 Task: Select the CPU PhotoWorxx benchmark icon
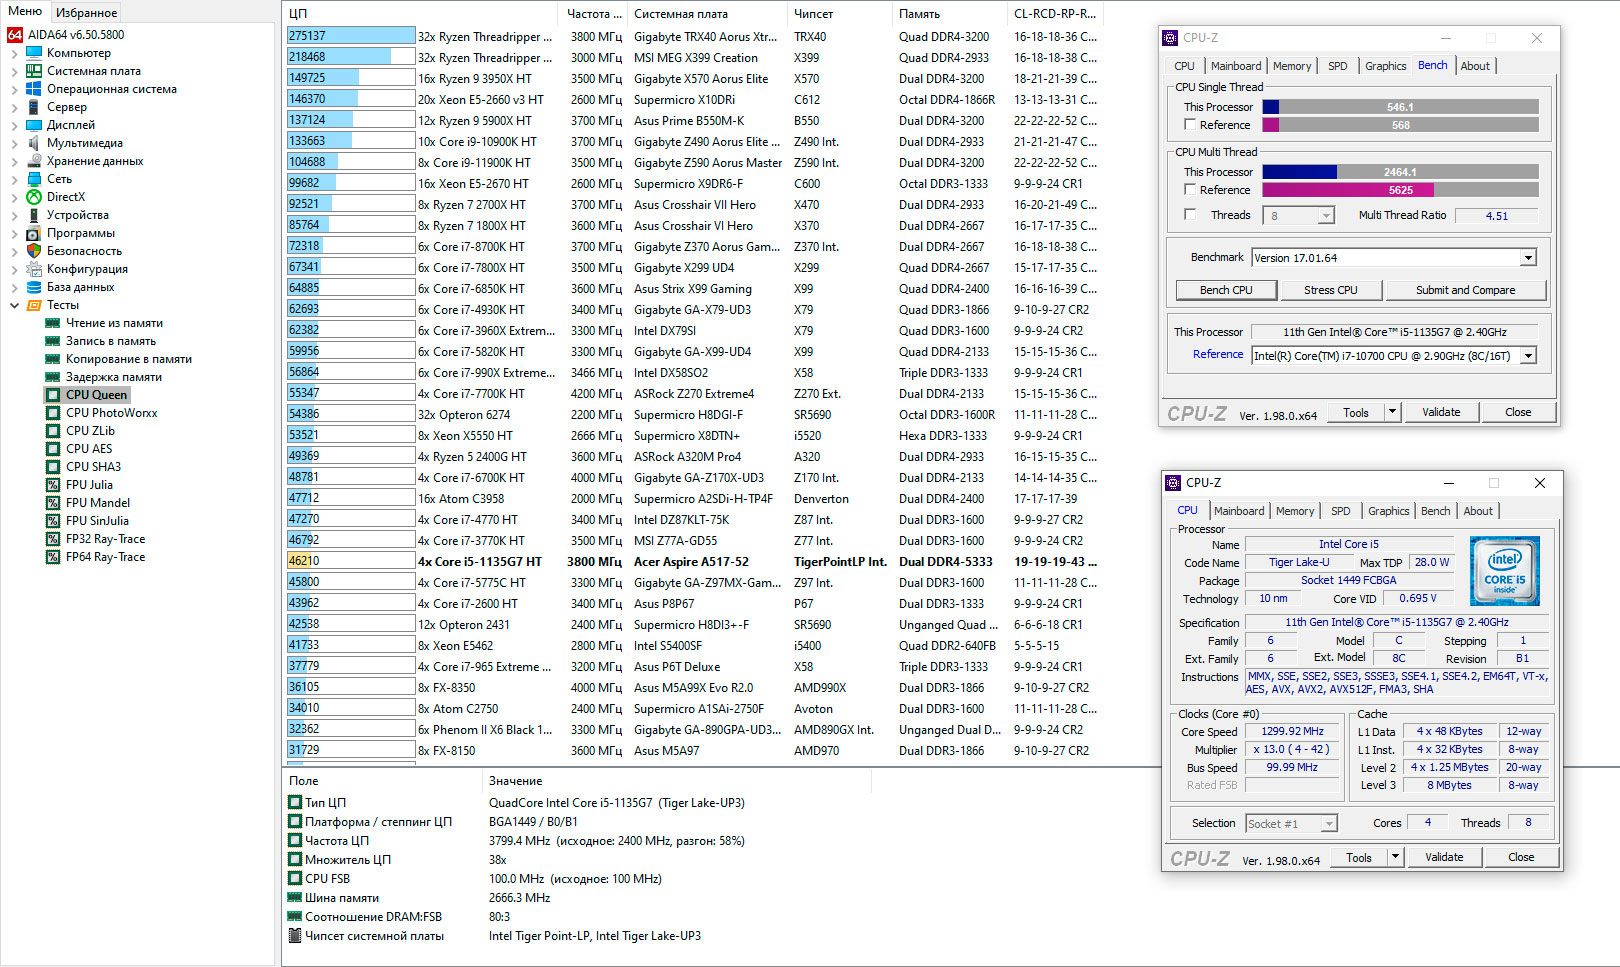[x=53, y=413]
